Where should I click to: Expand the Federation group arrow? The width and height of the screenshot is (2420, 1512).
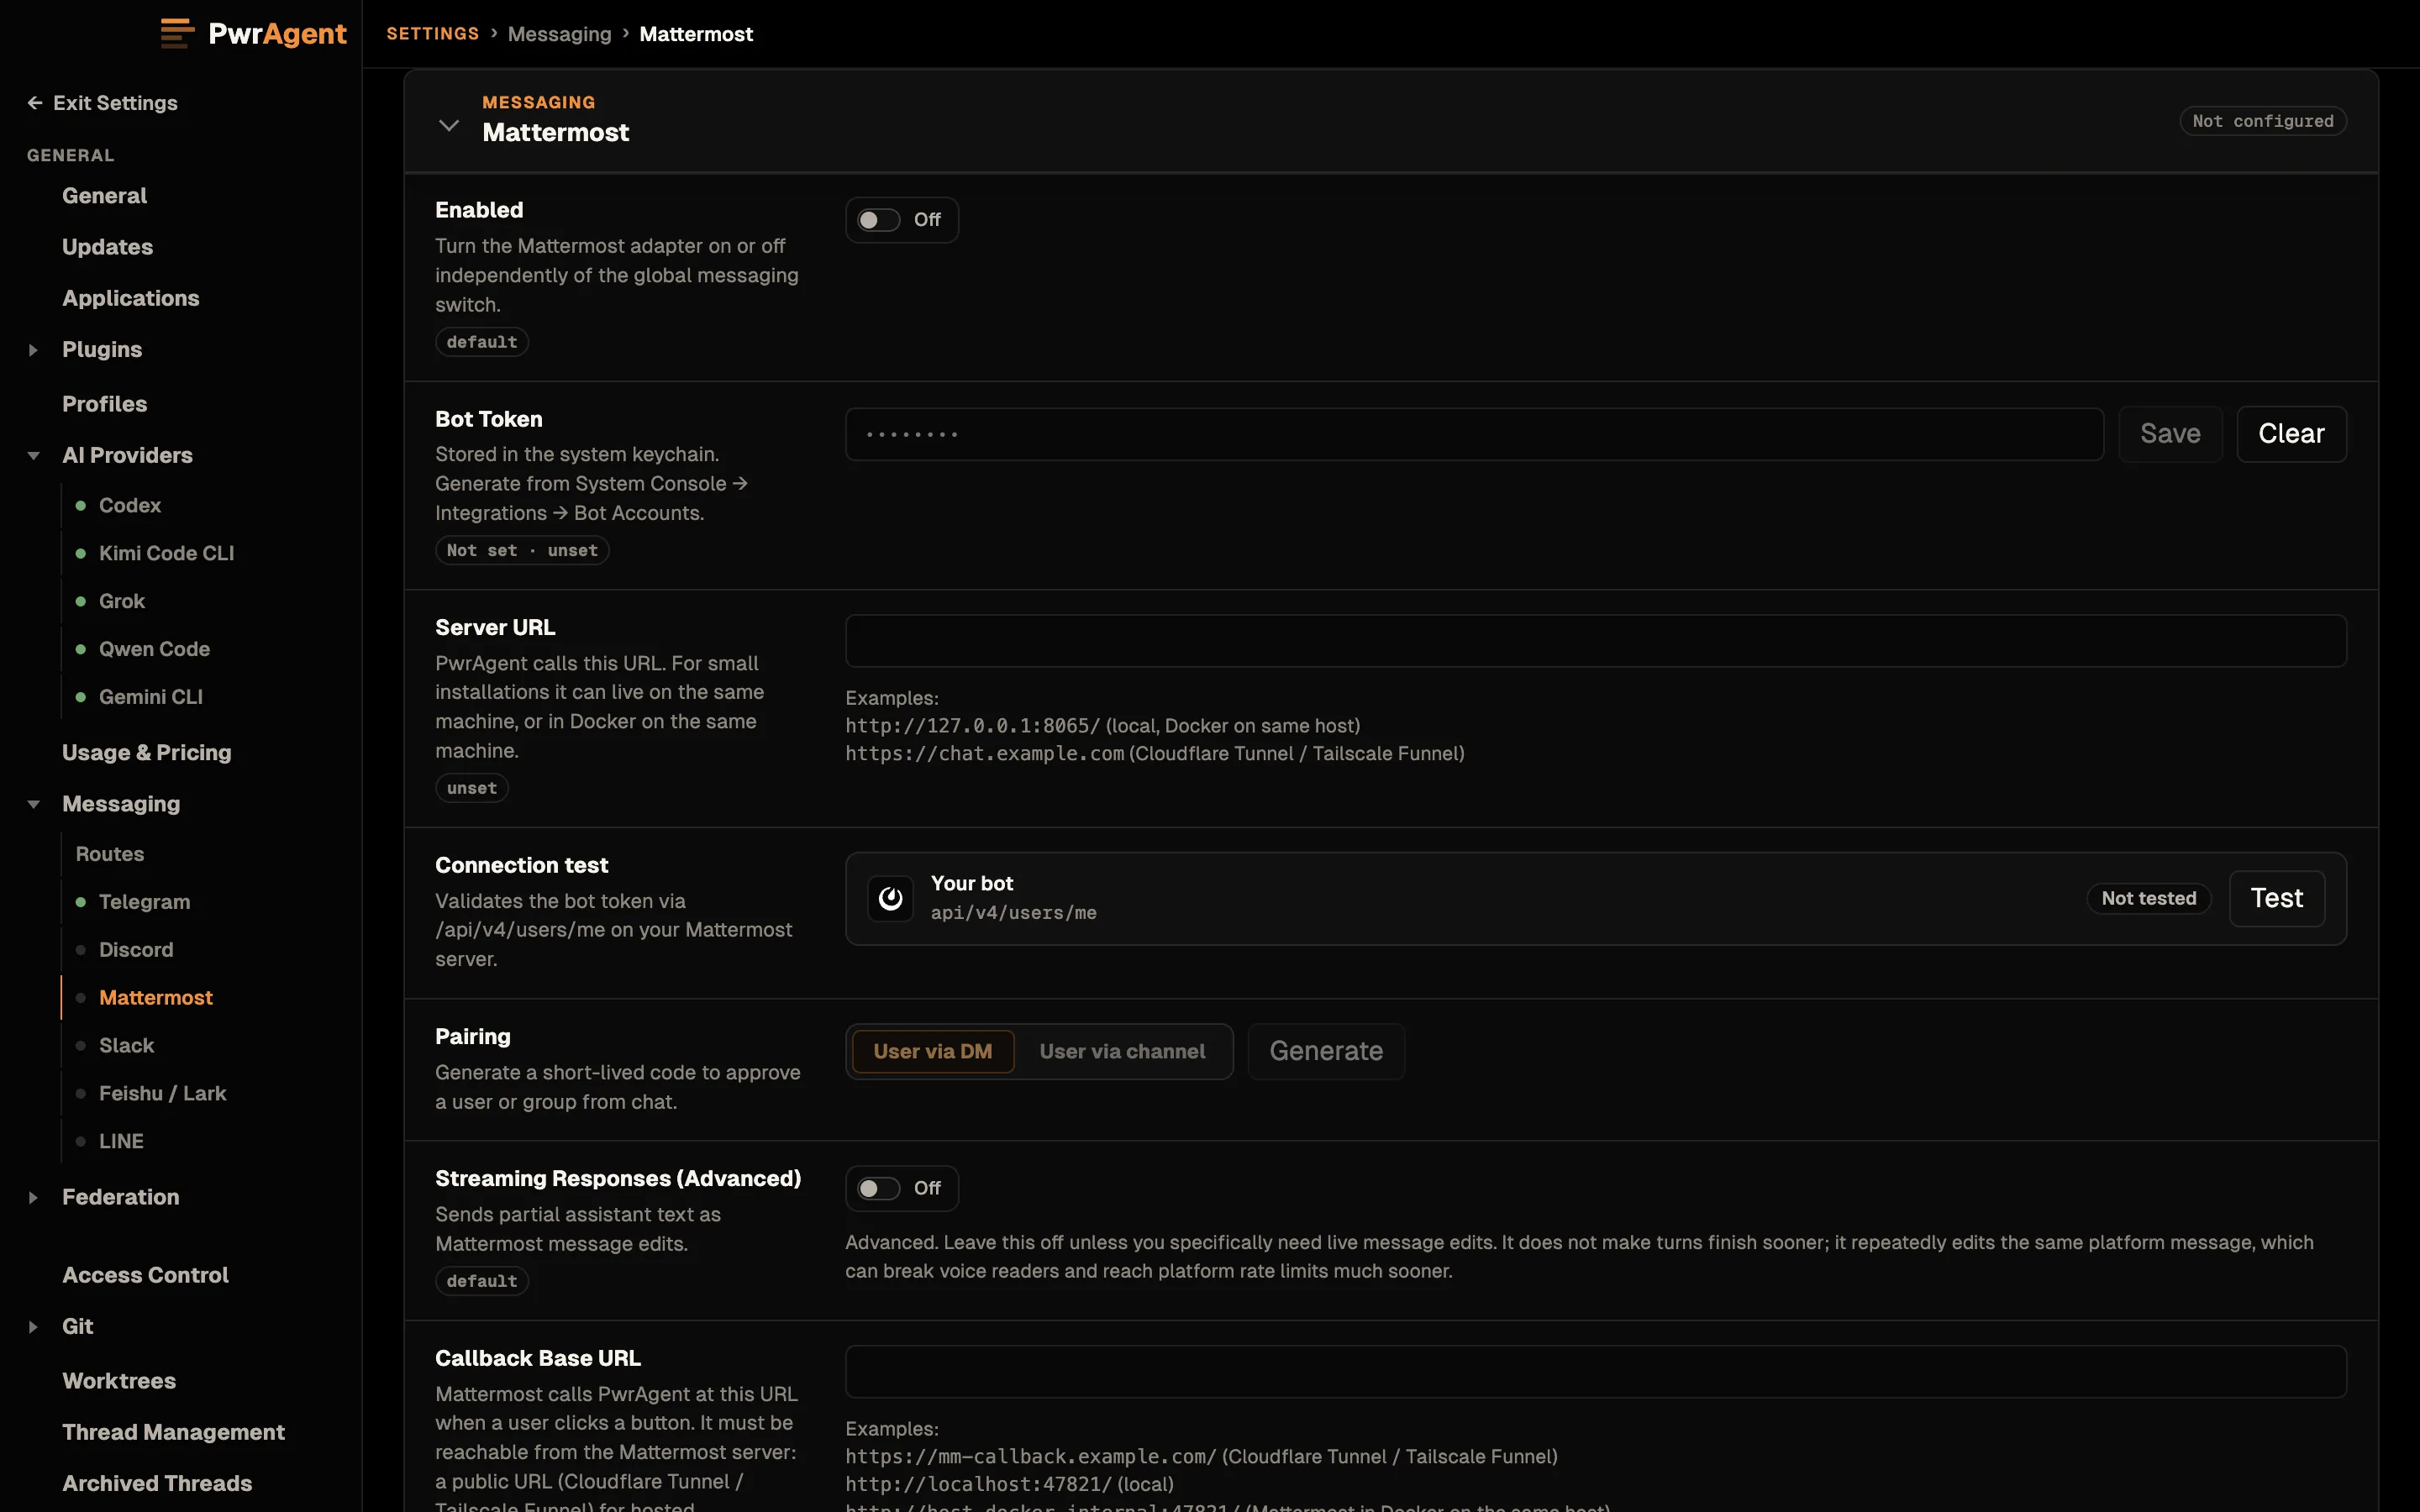pyautogui.click(x=33, y=1197)
